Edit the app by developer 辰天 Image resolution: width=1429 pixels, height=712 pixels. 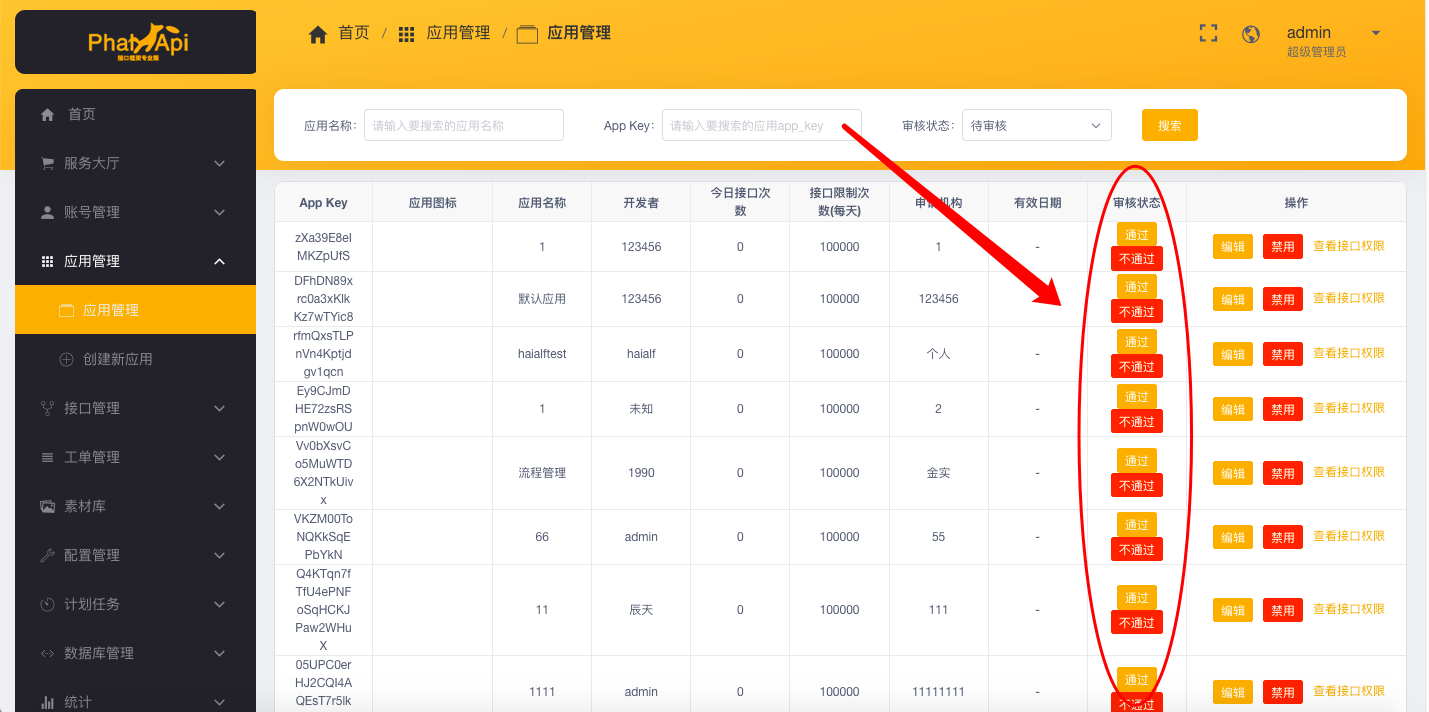[1233, 610]
